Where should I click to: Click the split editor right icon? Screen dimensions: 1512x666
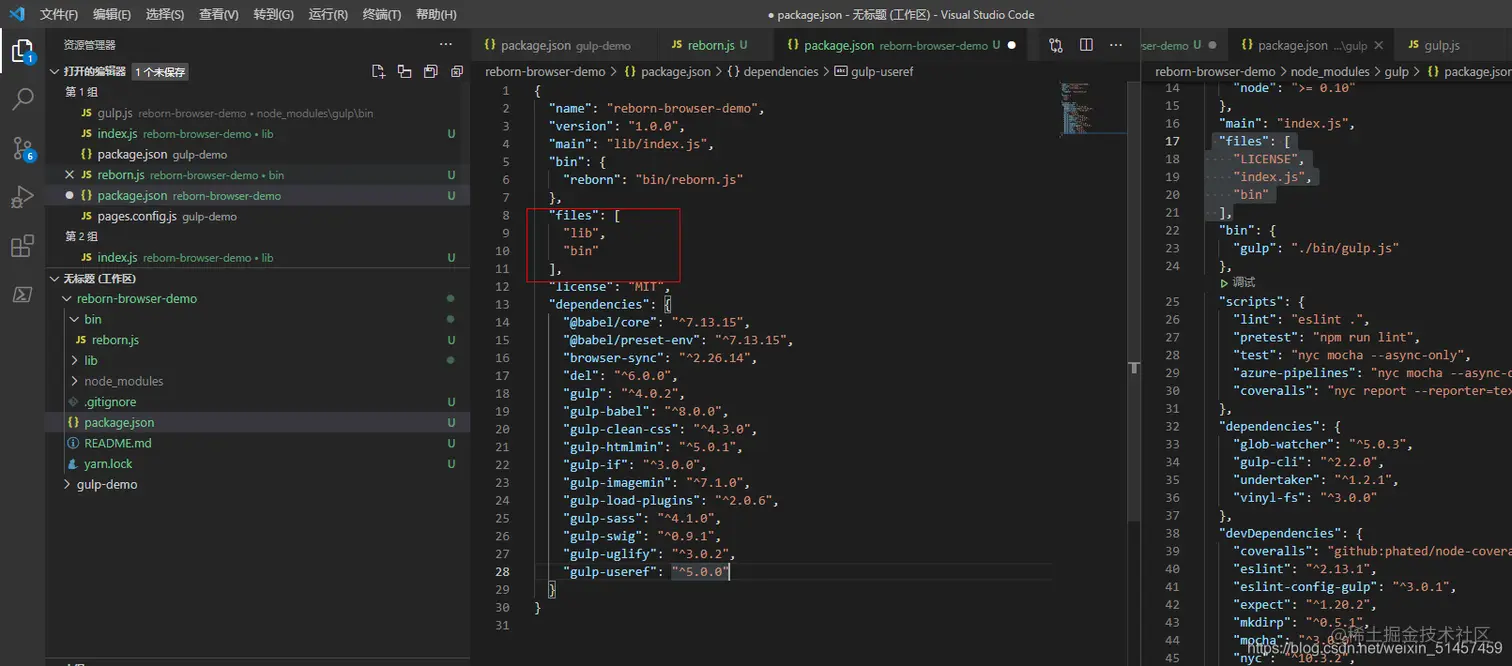point(1086,45)
